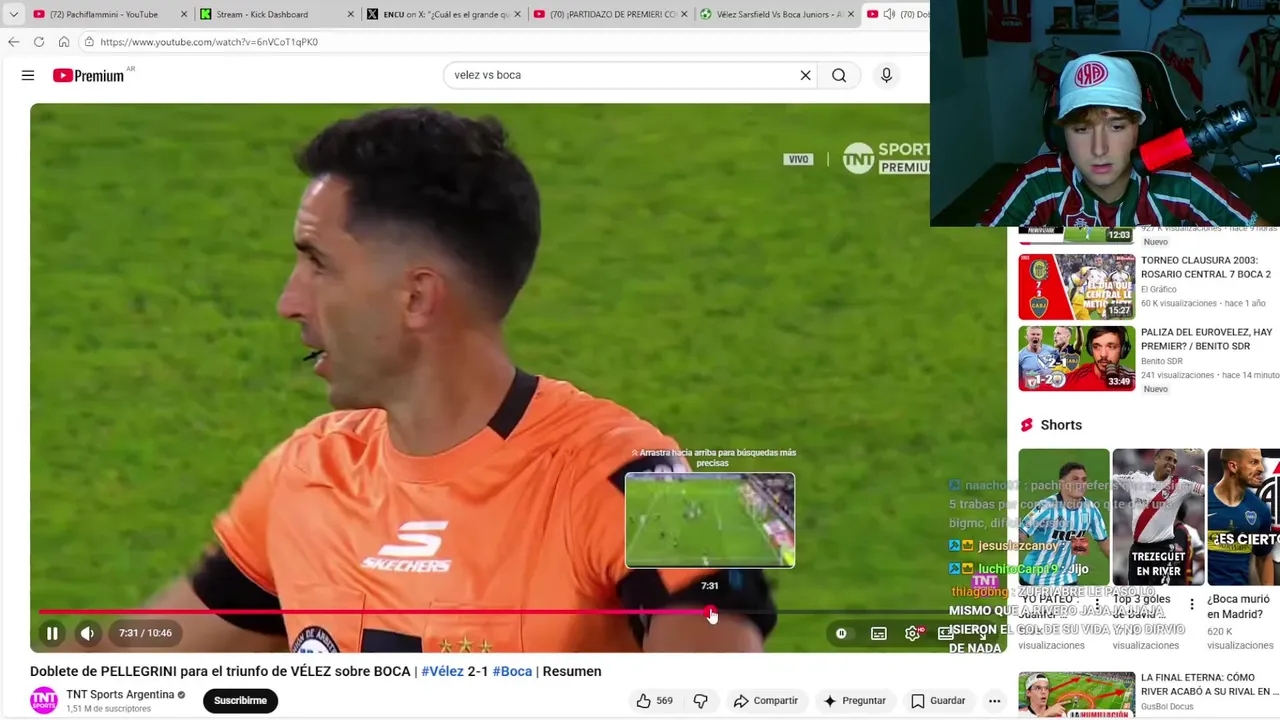
Task: Open TNT Sports Argentina channel avatar
Action: pyautogui.click(x=43, y=700)
